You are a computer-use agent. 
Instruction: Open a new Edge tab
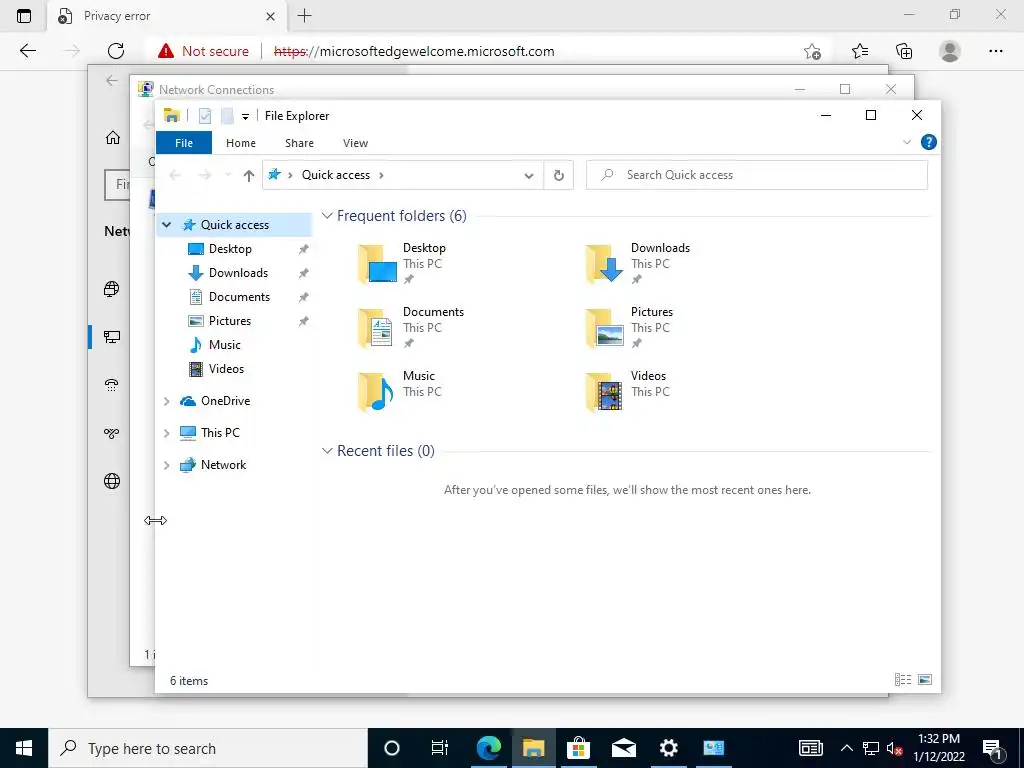coord(304,16)
